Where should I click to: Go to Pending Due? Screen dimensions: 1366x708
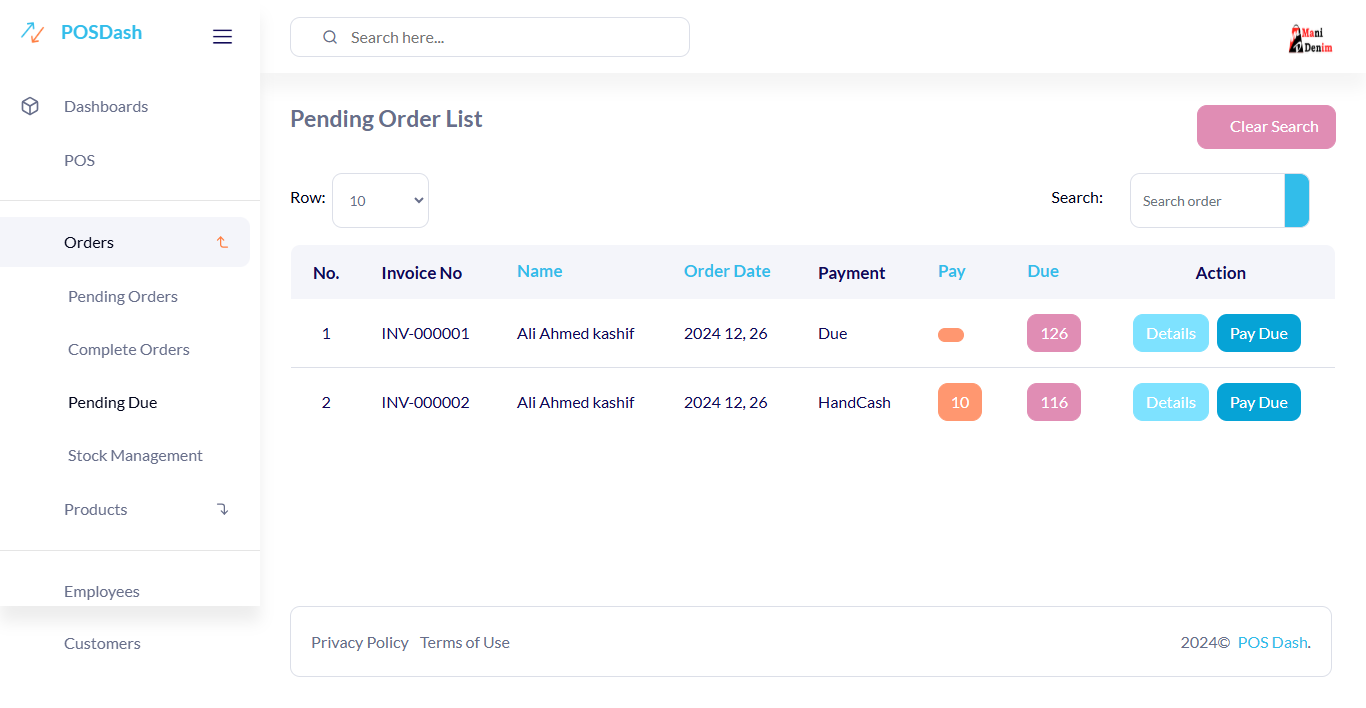tap(113, 402)
